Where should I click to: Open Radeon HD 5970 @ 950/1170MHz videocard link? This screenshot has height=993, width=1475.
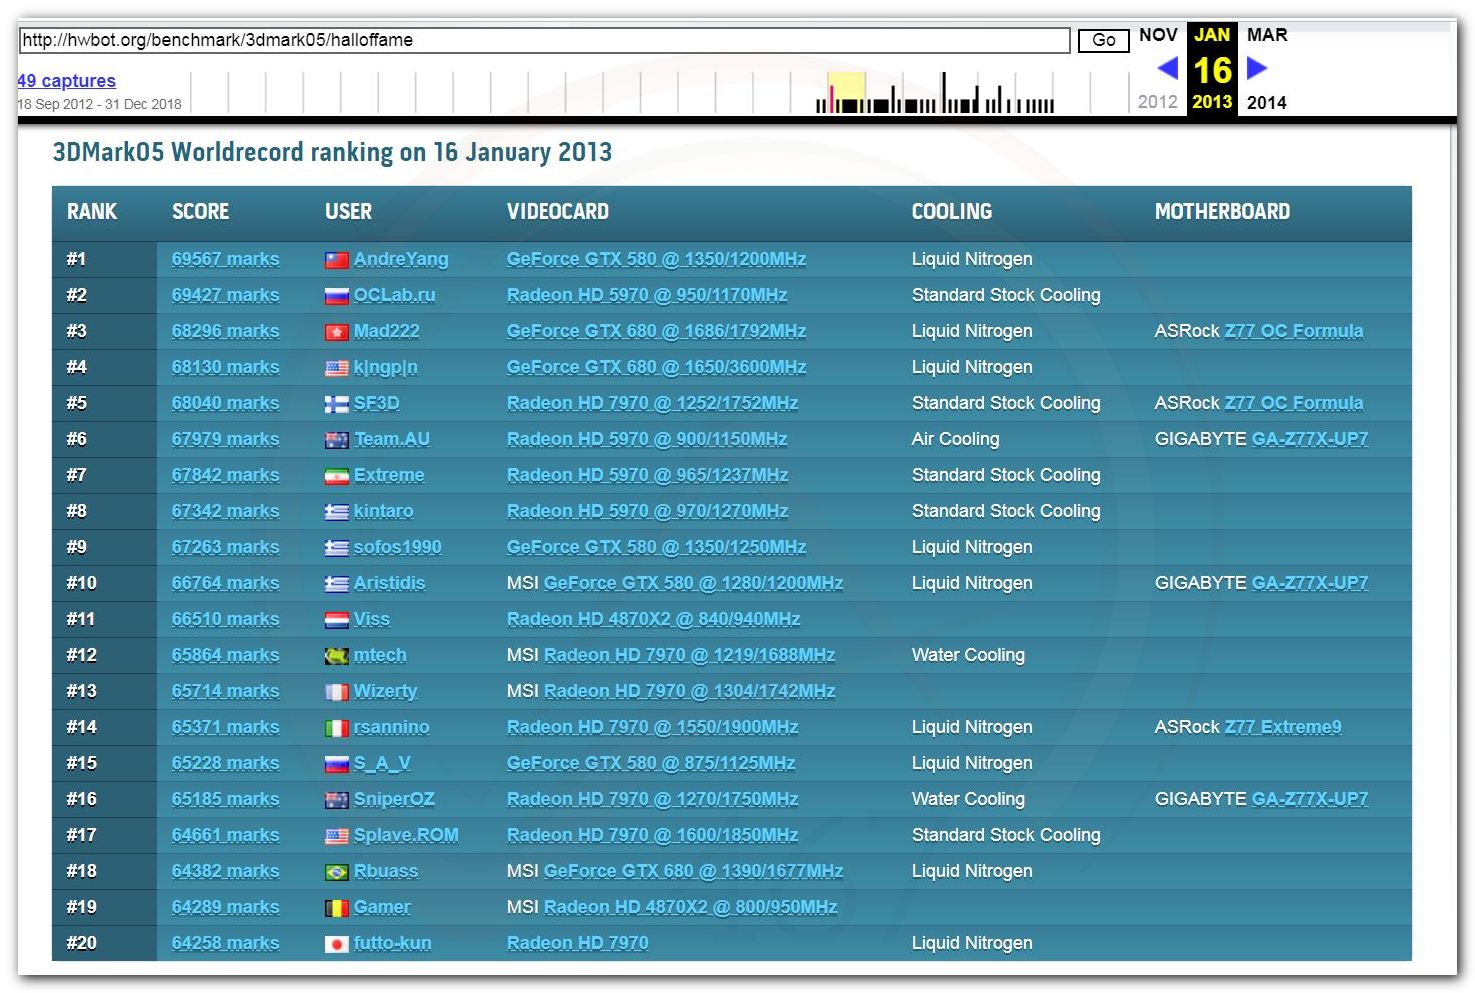[x=647, y=295]
